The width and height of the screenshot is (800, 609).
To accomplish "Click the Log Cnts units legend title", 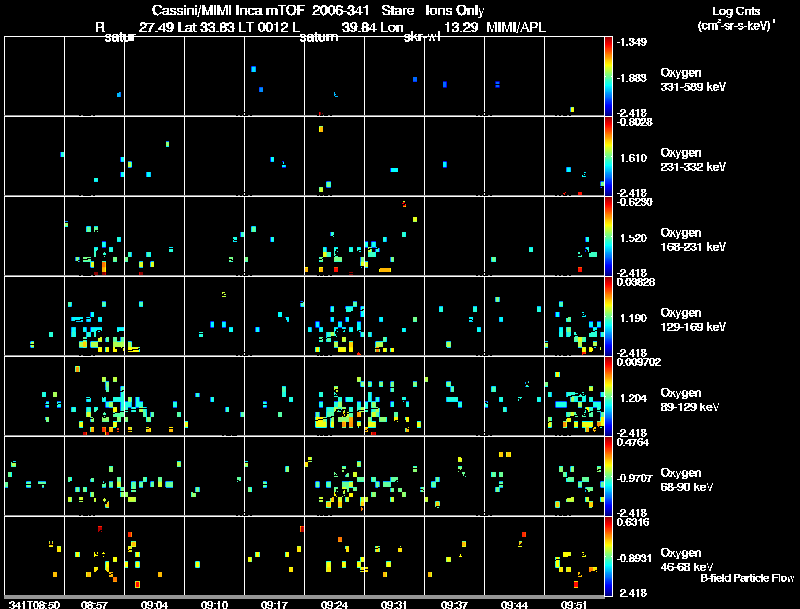I will pyautogui.click(x=736, y=18).
